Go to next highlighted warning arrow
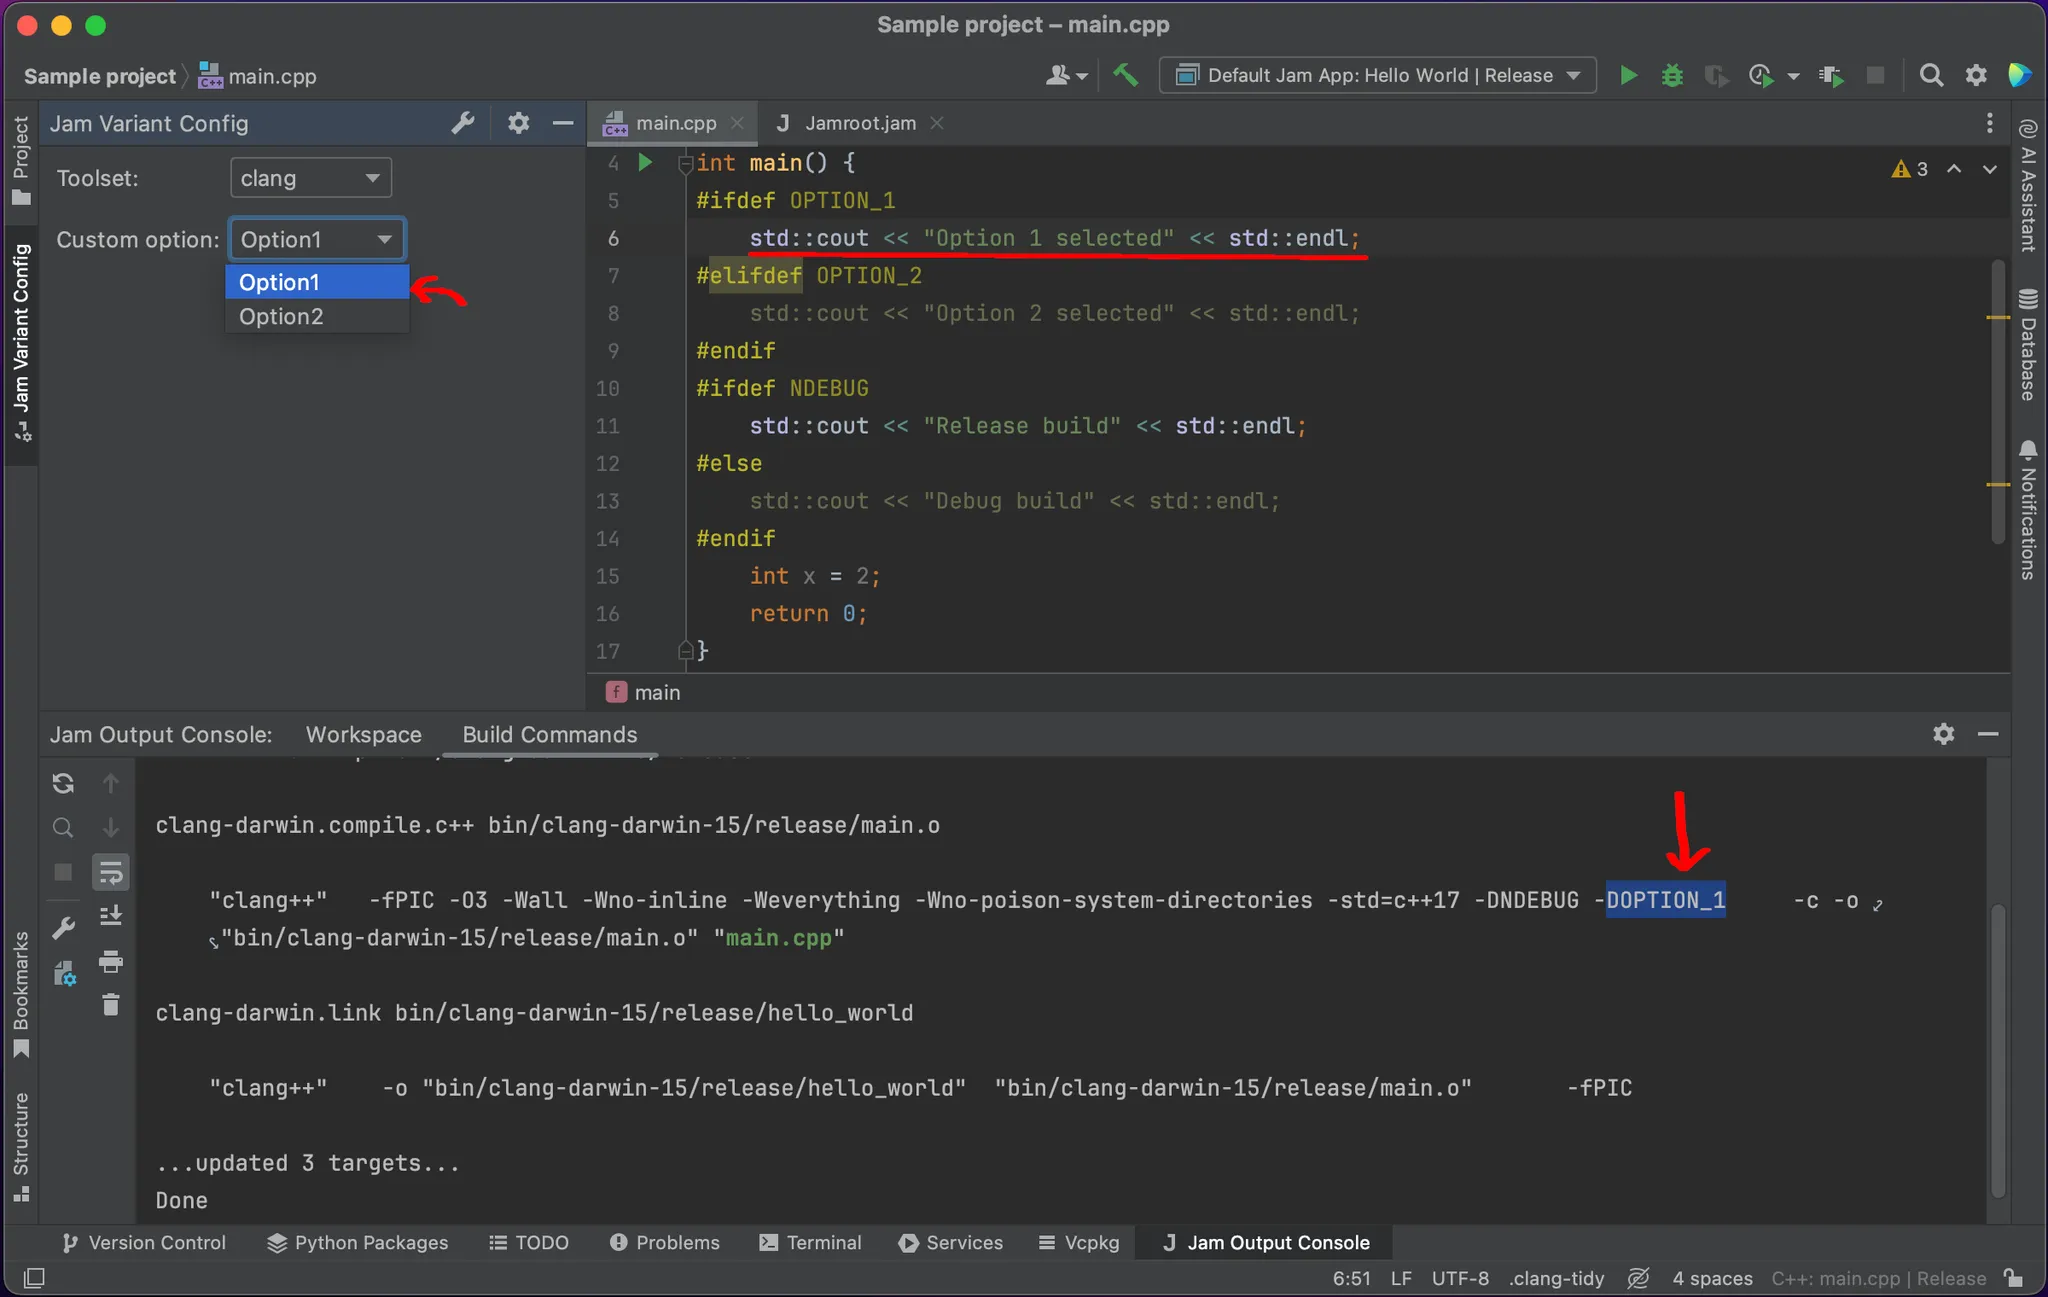The image size is (2048, 1297). pyautogui.click(x=1990, y=169)
